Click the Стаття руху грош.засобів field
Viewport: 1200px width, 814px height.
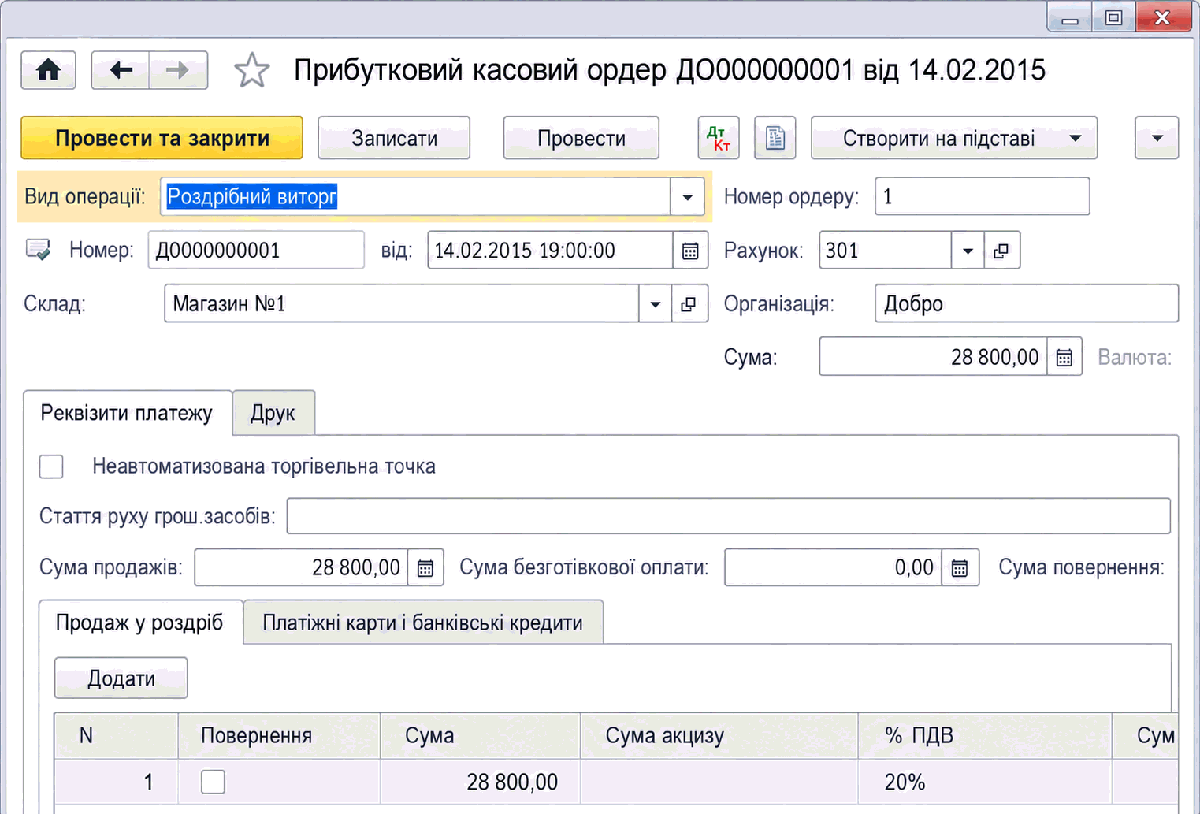pos(729,517)
